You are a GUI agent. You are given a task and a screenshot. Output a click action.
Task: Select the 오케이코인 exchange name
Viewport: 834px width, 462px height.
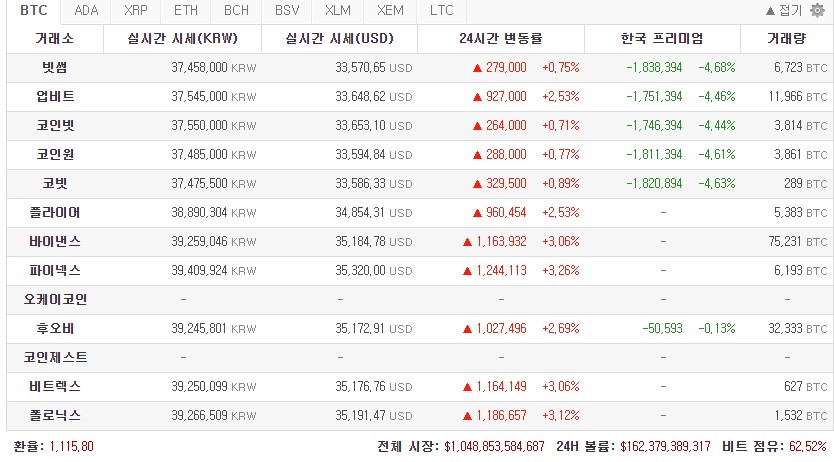coord(55,299)
